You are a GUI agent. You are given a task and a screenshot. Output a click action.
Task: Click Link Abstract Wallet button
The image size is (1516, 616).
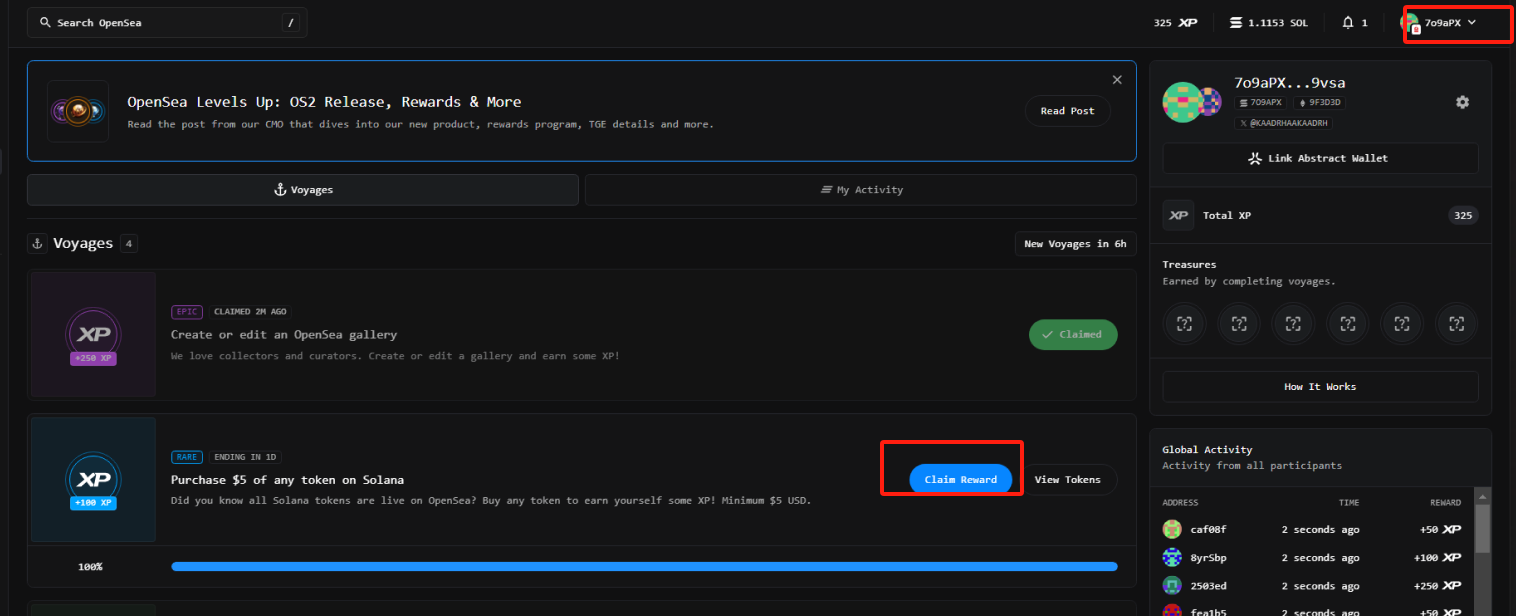pyautogui.click(x=1320, y=158)
